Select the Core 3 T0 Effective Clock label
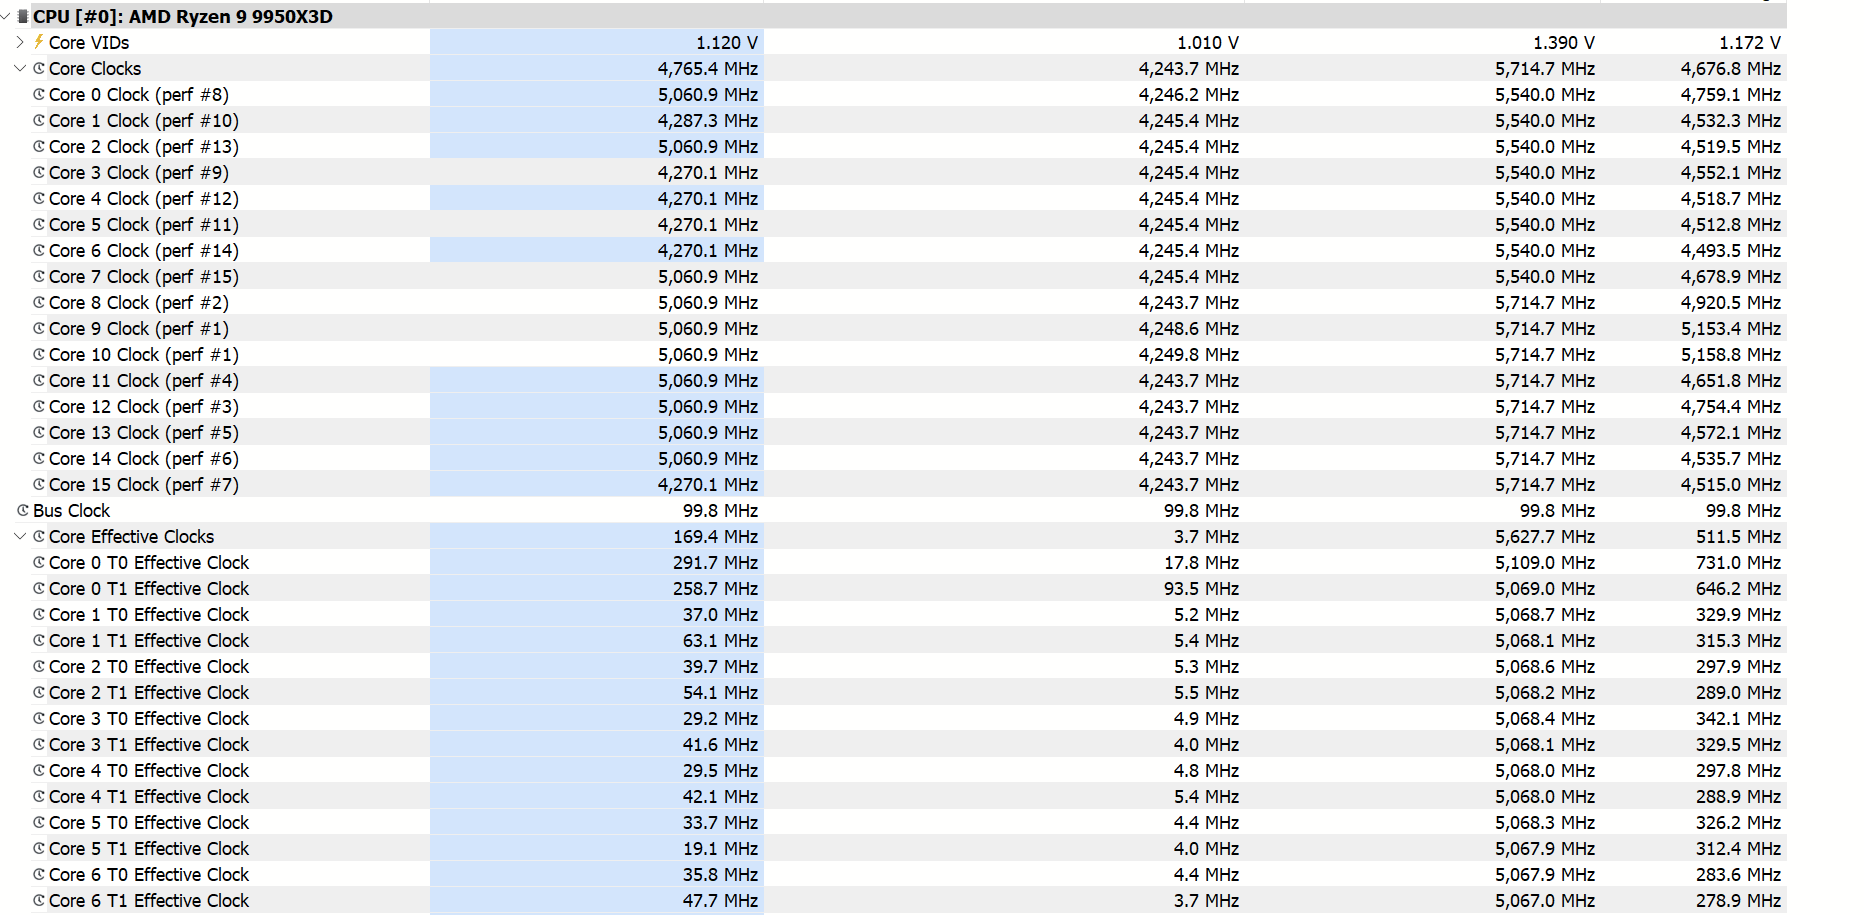The width and height of the screenshot is (1864, 915). 148,719
